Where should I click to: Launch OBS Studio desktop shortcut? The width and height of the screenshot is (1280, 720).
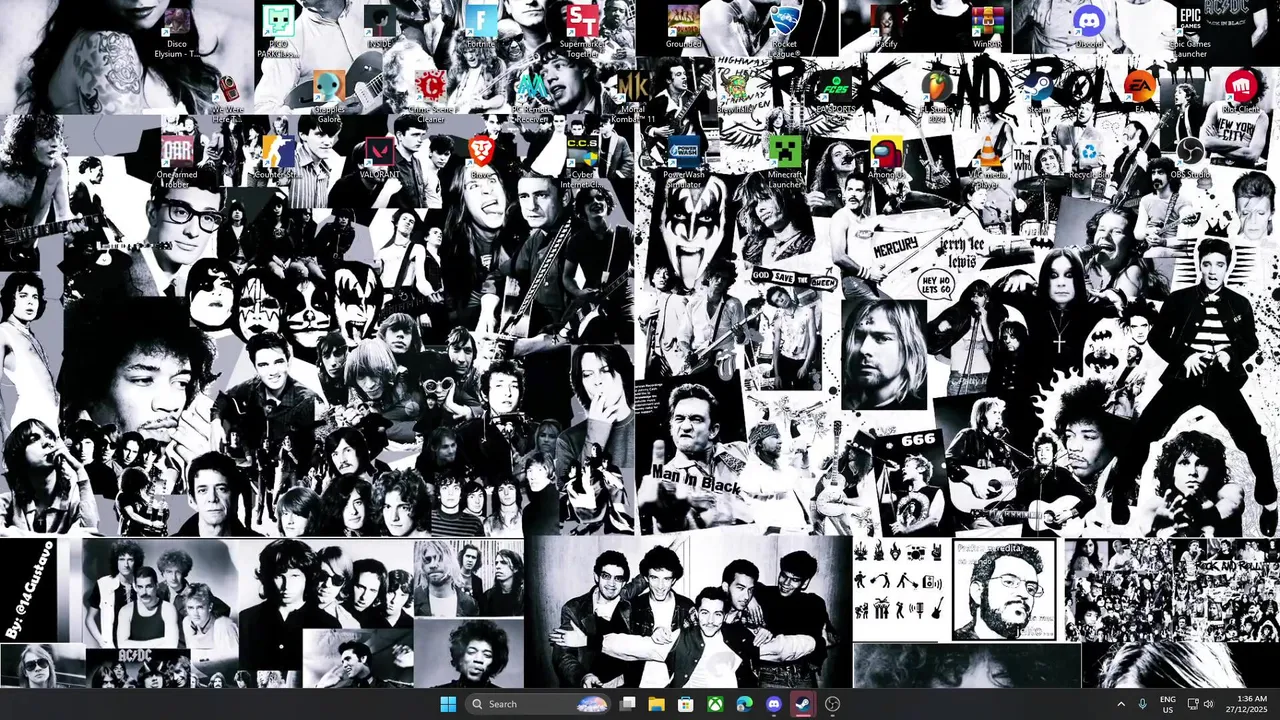[x=1190, y=157]
